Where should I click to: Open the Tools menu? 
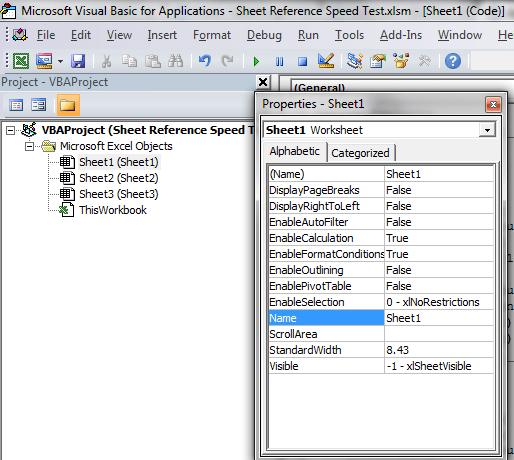349,35
